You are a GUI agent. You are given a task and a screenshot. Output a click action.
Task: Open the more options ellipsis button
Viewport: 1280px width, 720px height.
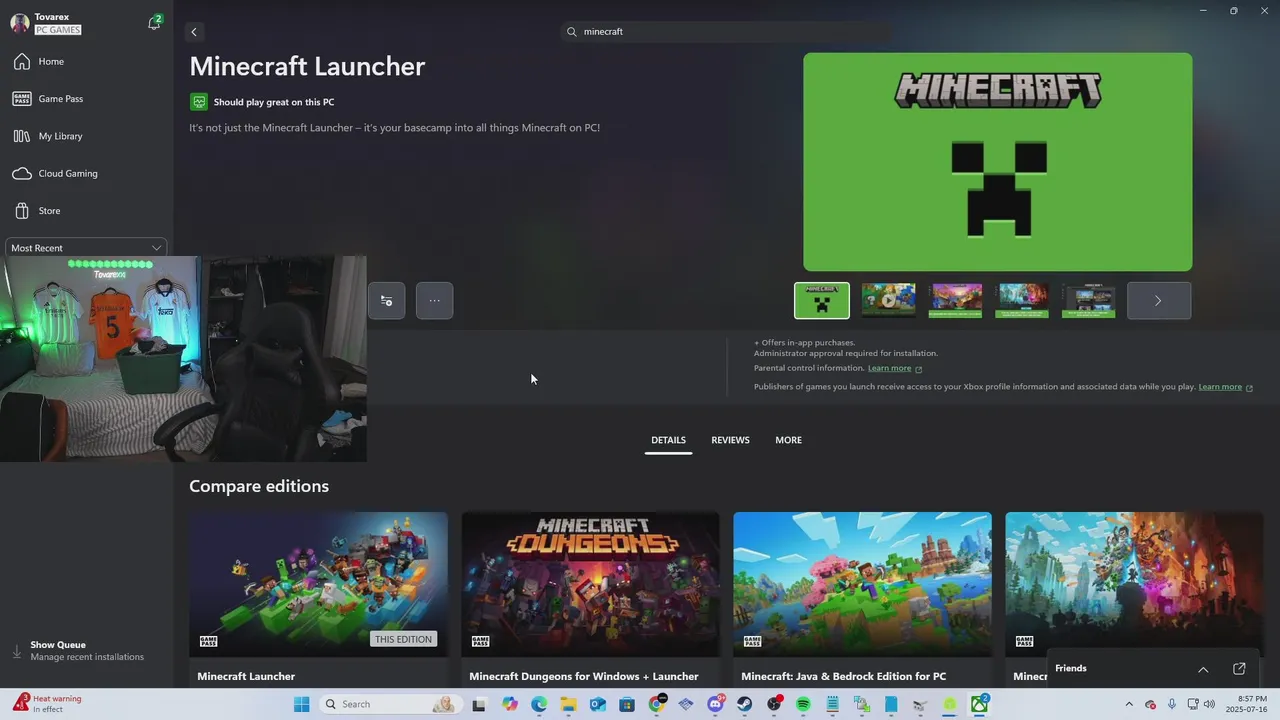434,300
